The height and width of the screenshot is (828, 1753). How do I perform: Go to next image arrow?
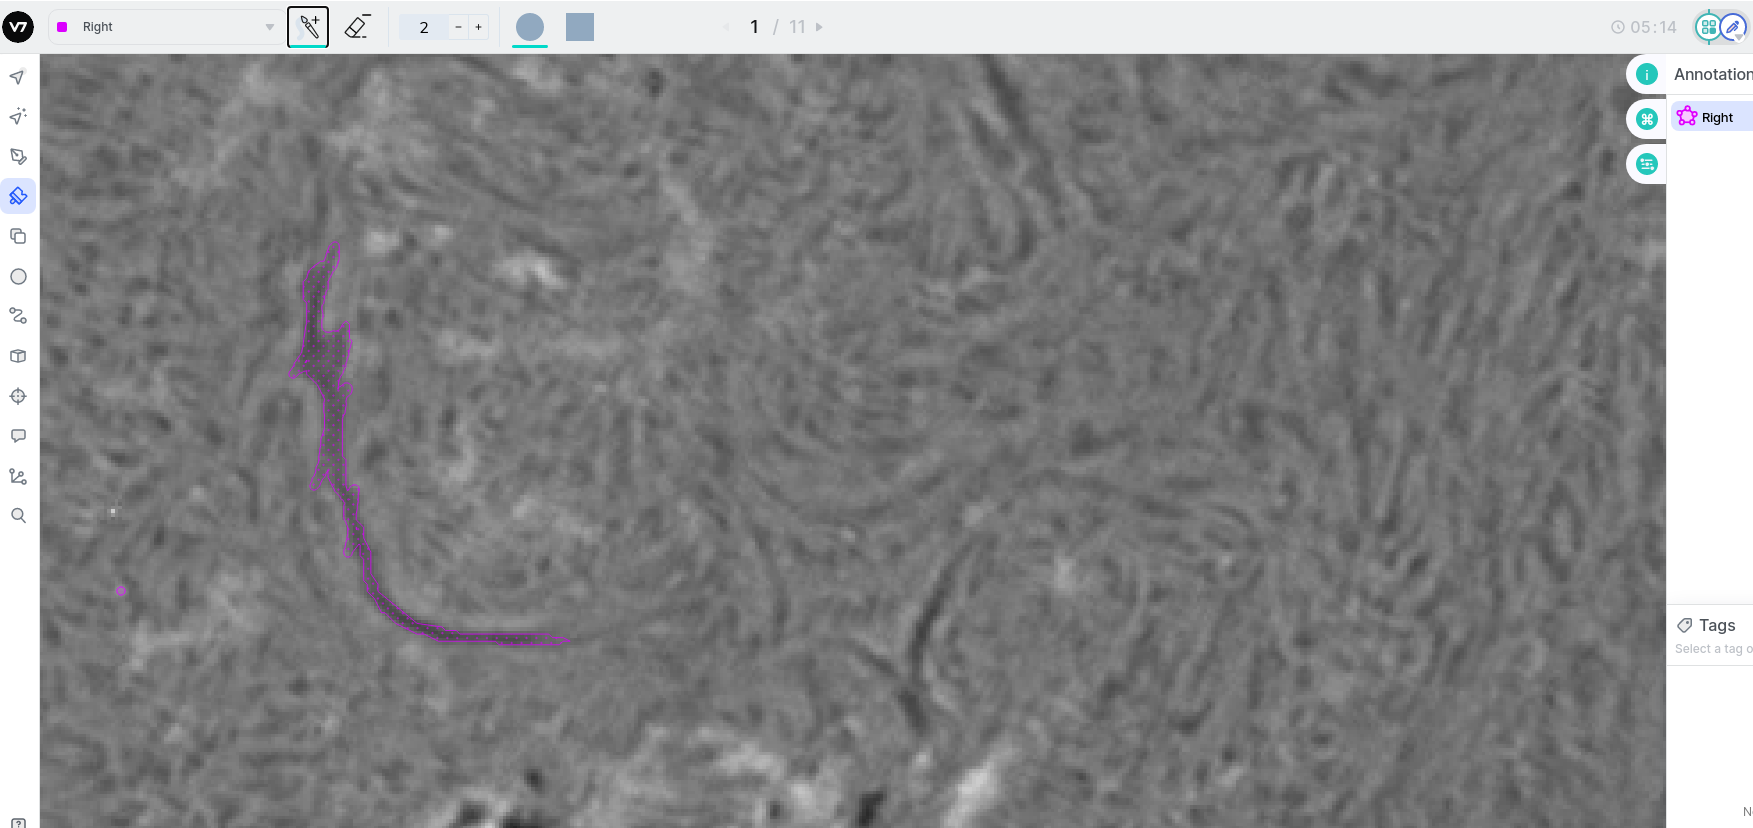819,27
